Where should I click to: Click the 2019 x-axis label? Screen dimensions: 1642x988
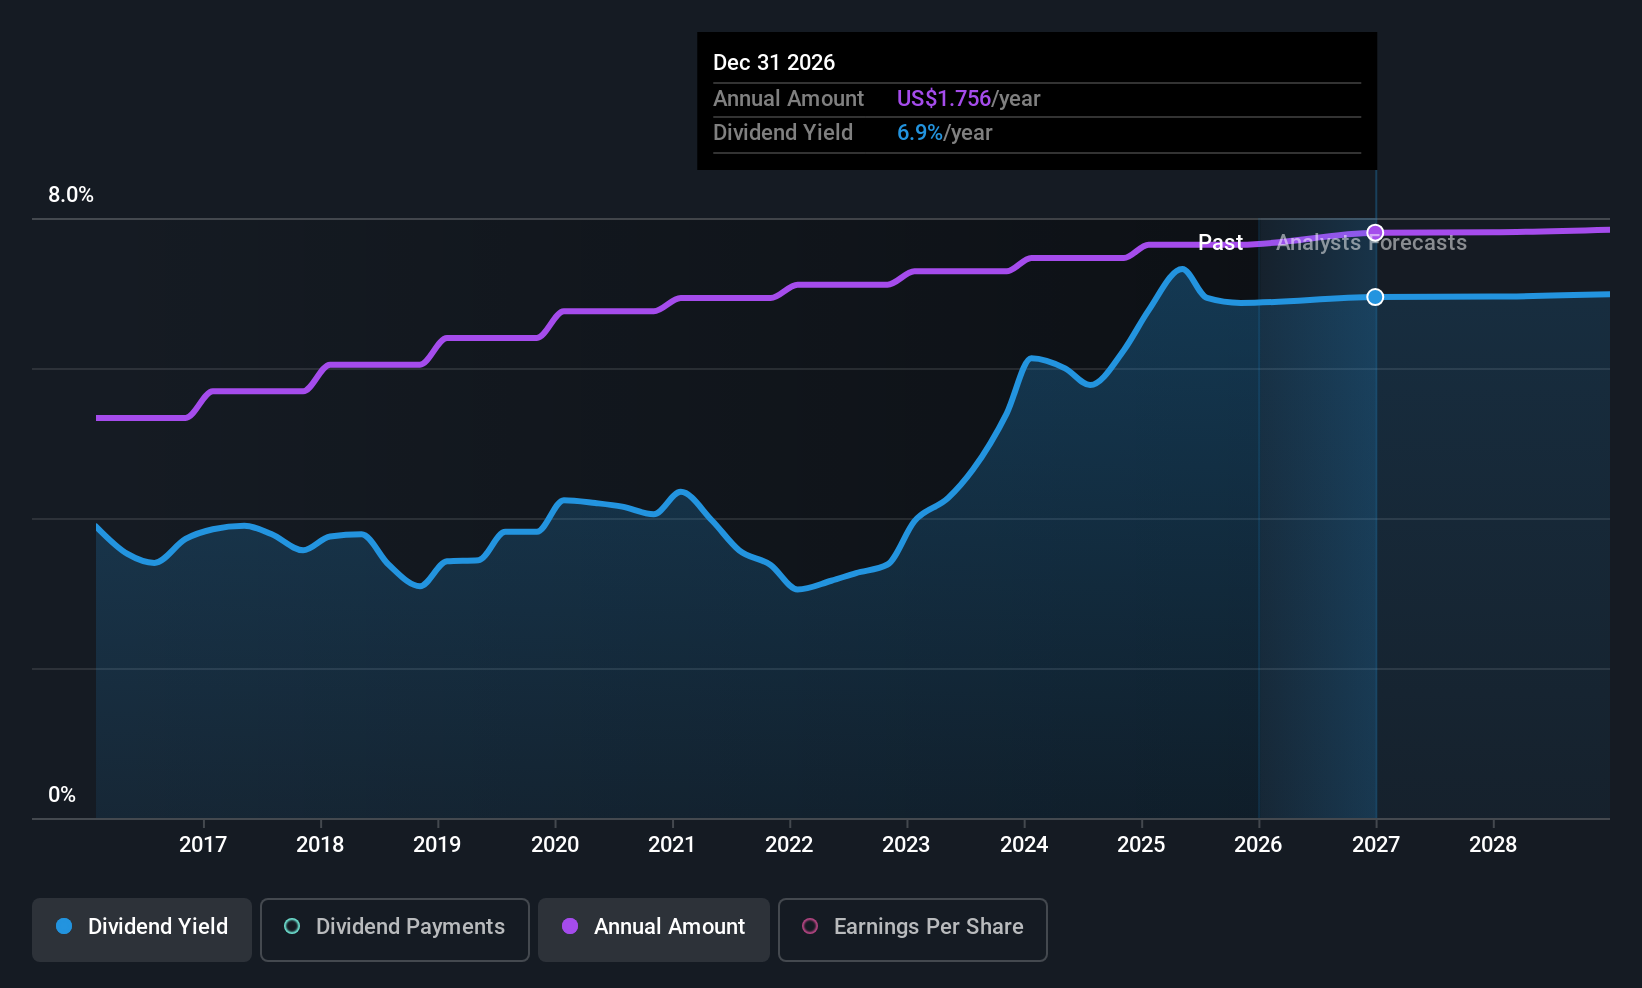click(x=437, y=844)
